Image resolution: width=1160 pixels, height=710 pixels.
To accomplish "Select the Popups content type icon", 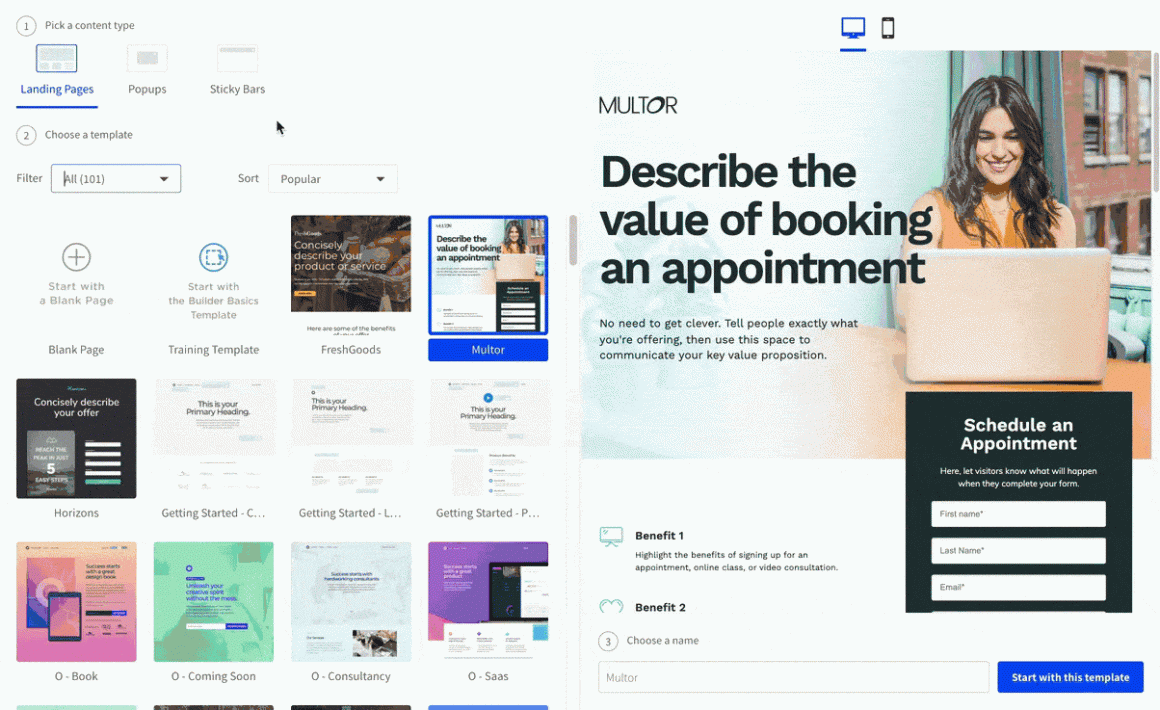I will tap(147, 58).
